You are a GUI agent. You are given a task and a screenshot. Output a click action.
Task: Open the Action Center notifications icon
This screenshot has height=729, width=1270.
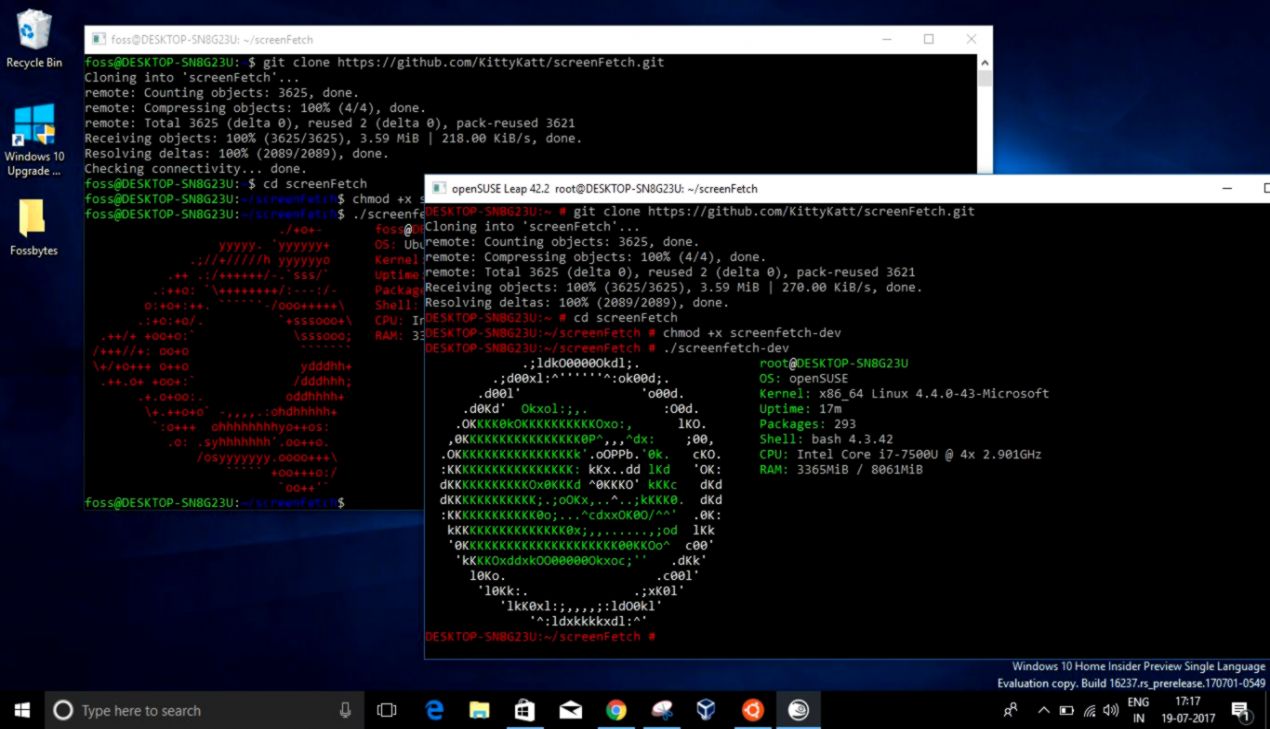(1241, 710)
